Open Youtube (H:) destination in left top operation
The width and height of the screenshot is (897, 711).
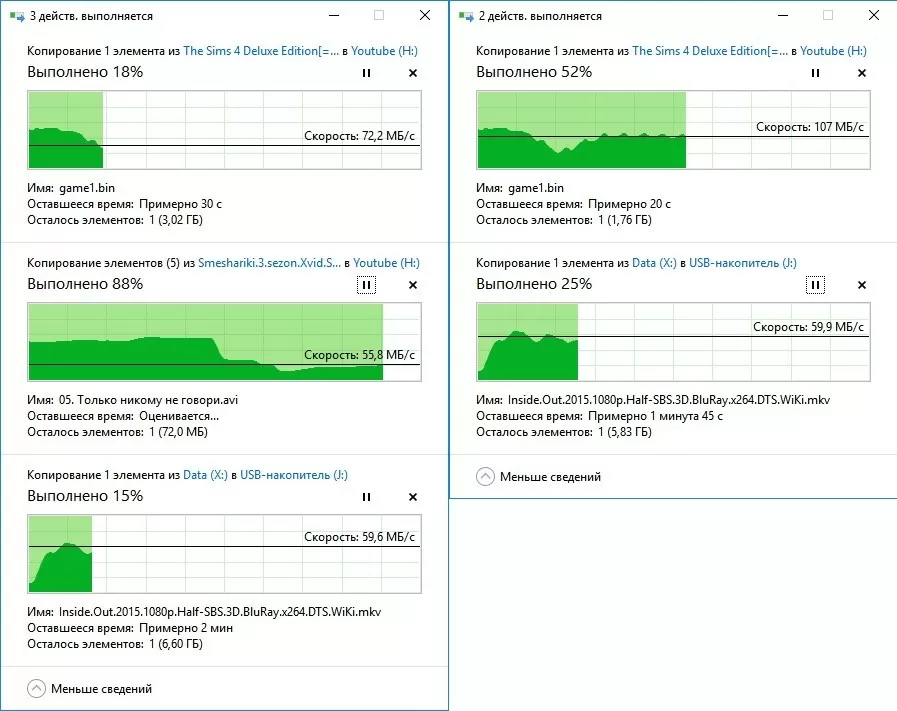[x=384, y=51]
